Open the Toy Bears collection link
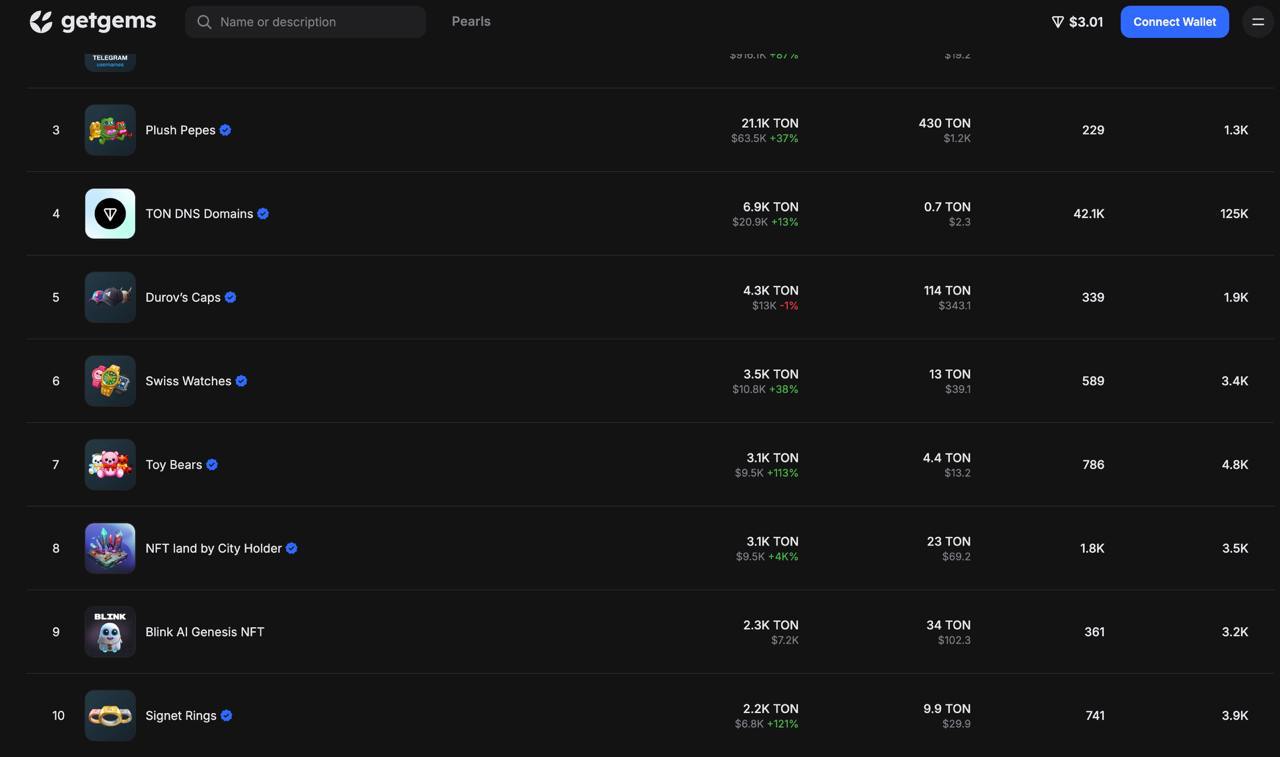The width and height of the screenshot is (1280, 757). tap(174, 465)
